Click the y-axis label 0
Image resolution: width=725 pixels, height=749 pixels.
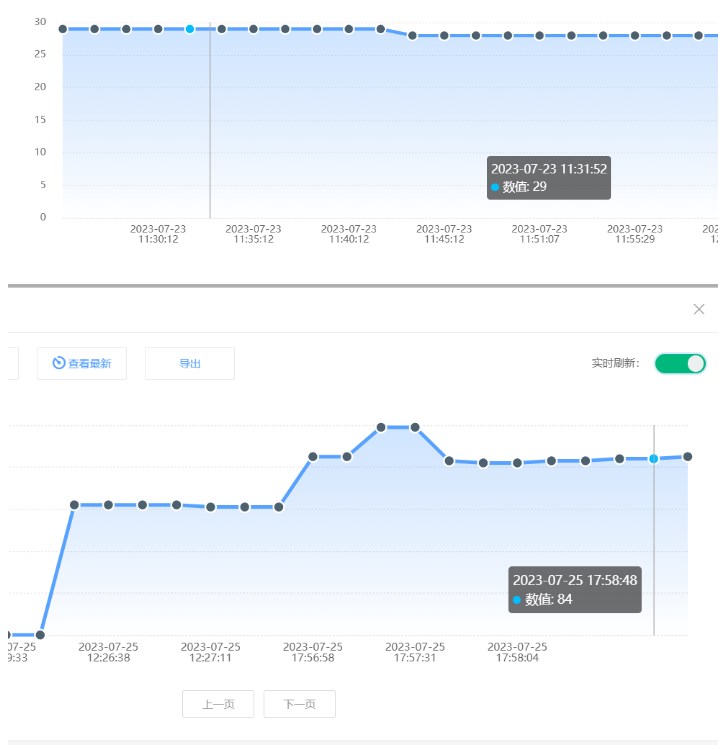[x=43, y=217]
